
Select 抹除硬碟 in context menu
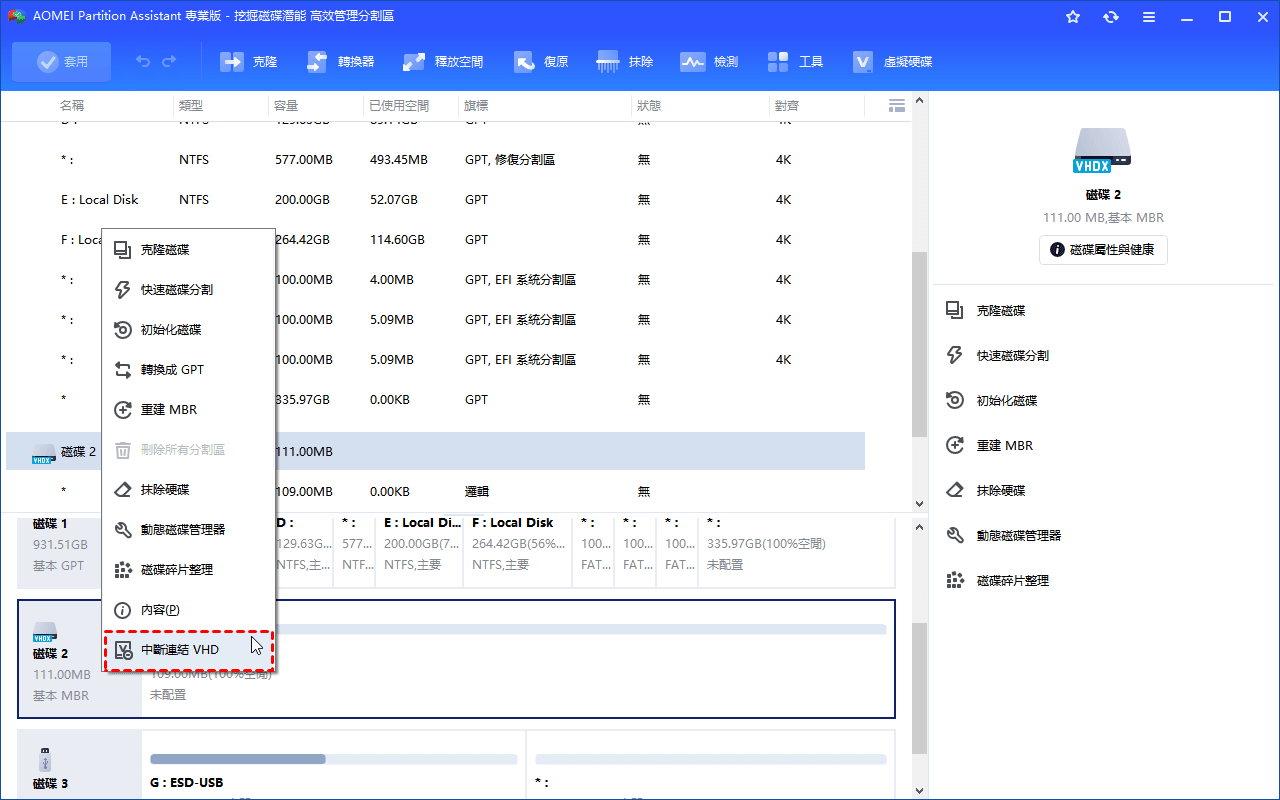189,490
